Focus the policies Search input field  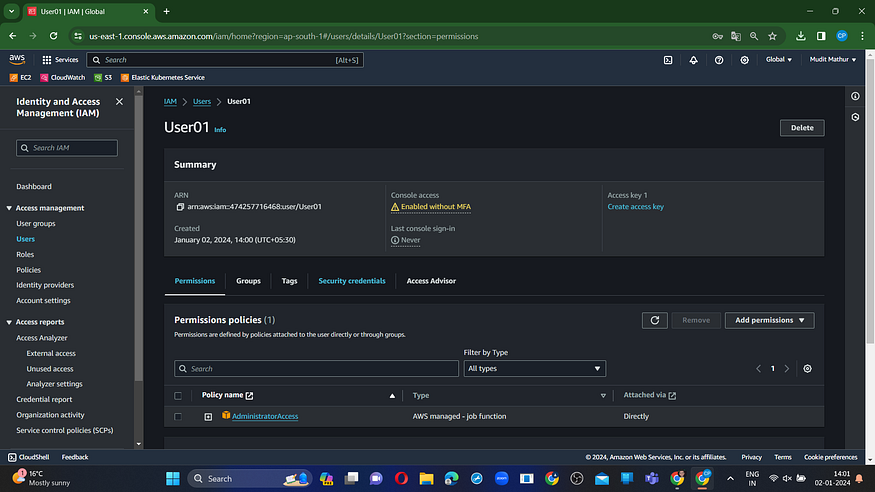click(316, 369)
